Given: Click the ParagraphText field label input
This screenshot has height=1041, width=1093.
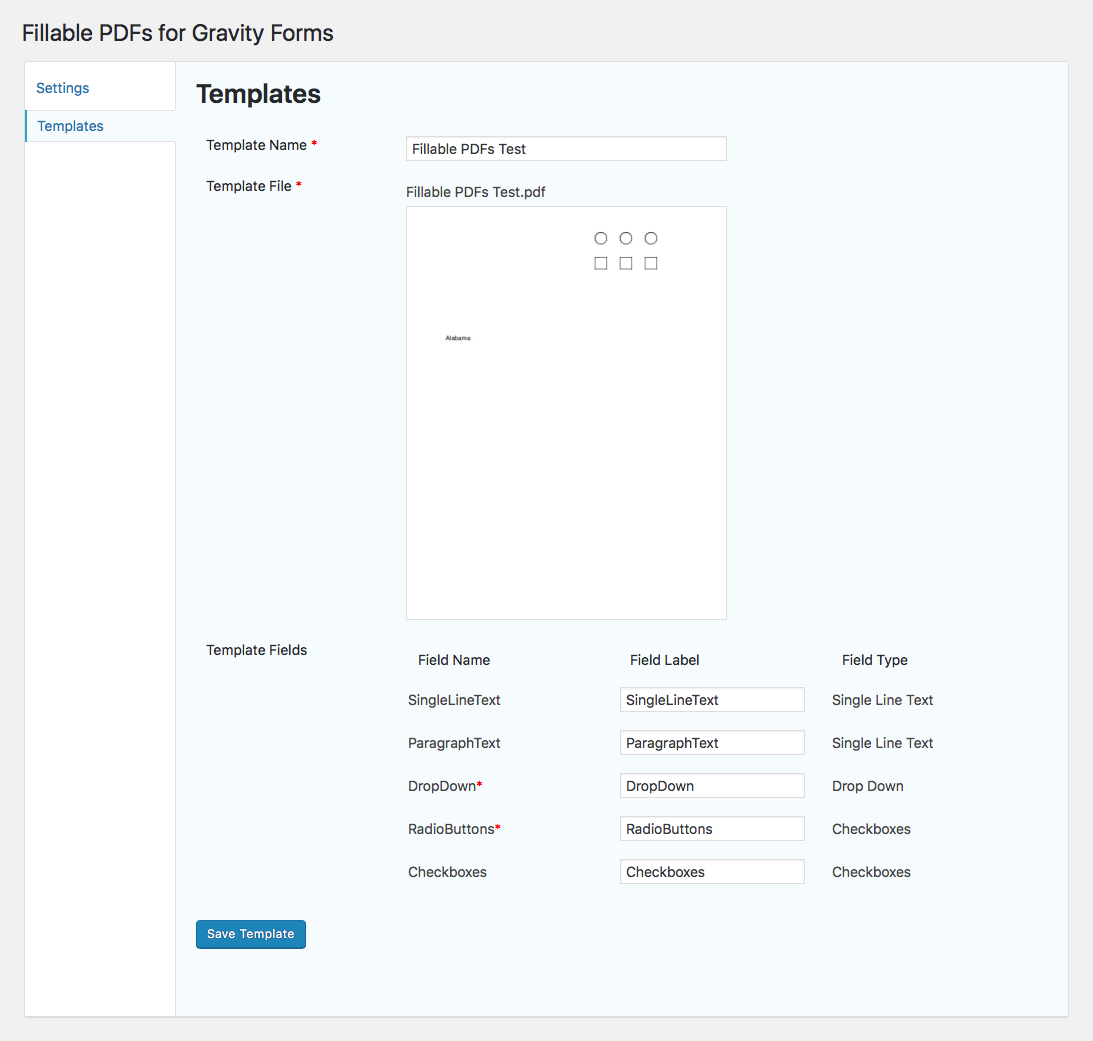Looking at the screenshot, I should tap(712, 743).
